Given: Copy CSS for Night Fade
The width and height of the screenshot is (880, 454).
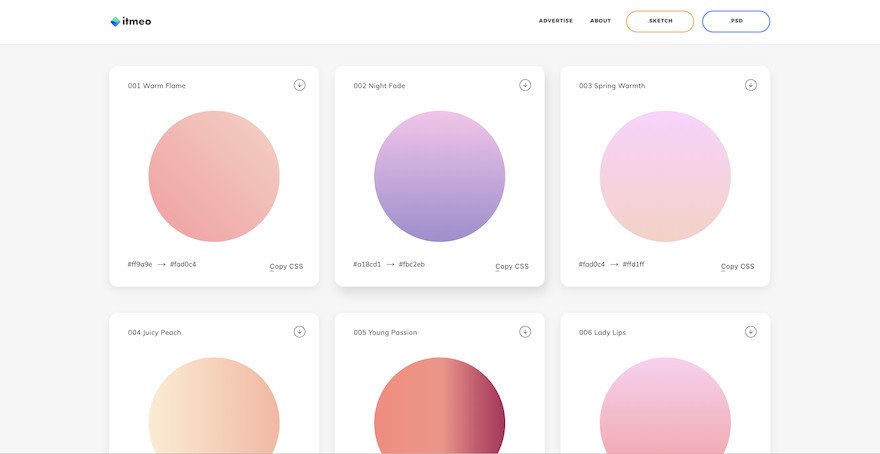Looking at the screenshot, I should (512, 266).
